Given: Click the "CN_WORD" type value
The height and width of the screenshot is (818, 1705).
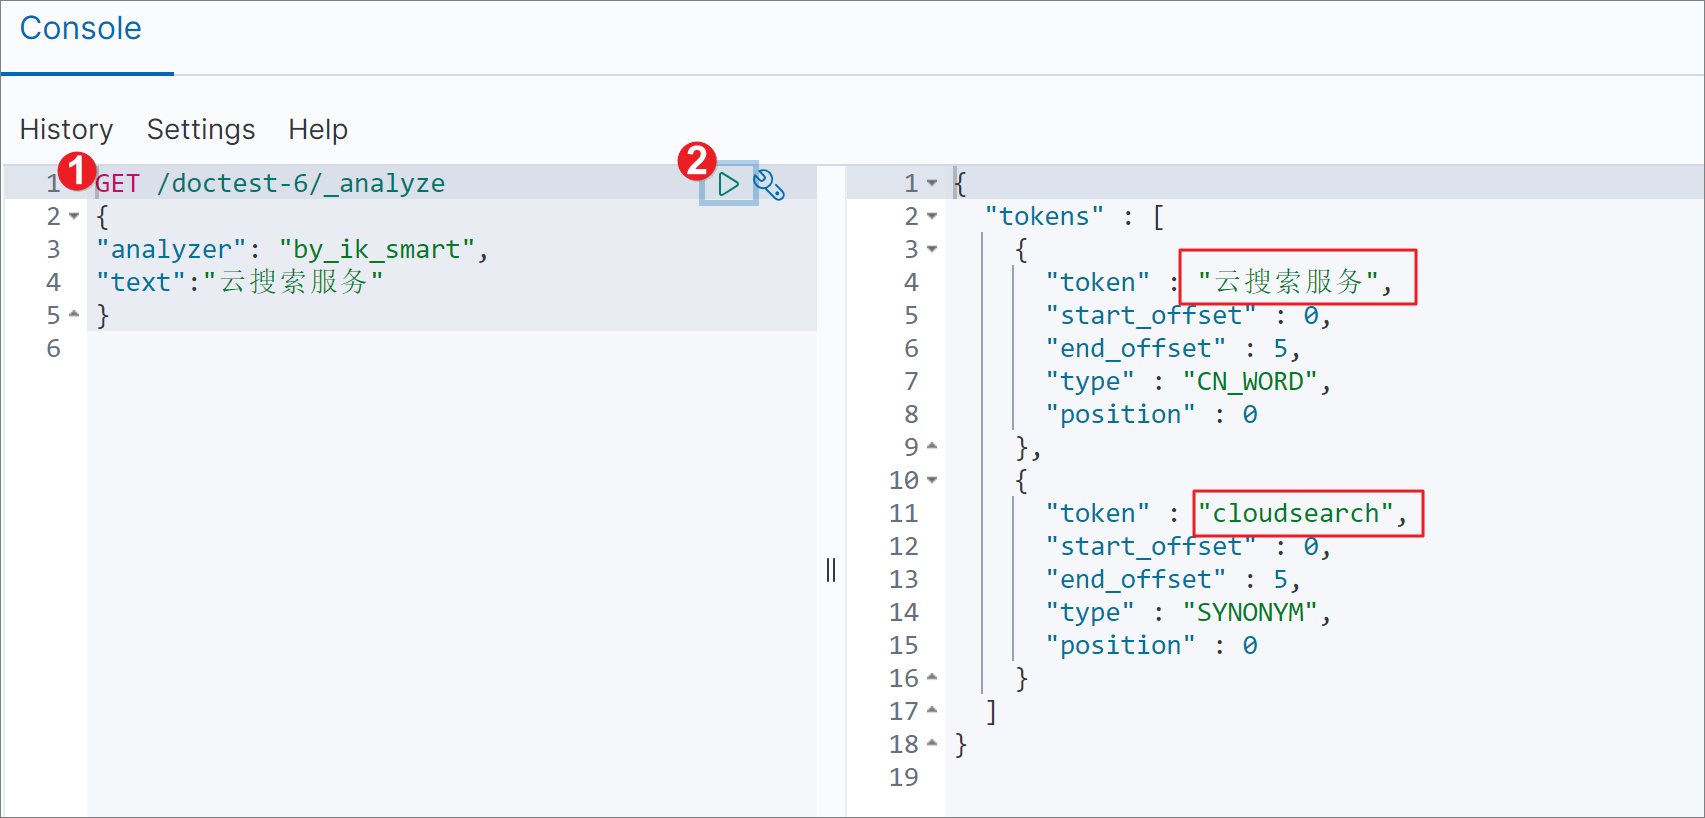Looking at the screenshot, I should coord(1250,381).
